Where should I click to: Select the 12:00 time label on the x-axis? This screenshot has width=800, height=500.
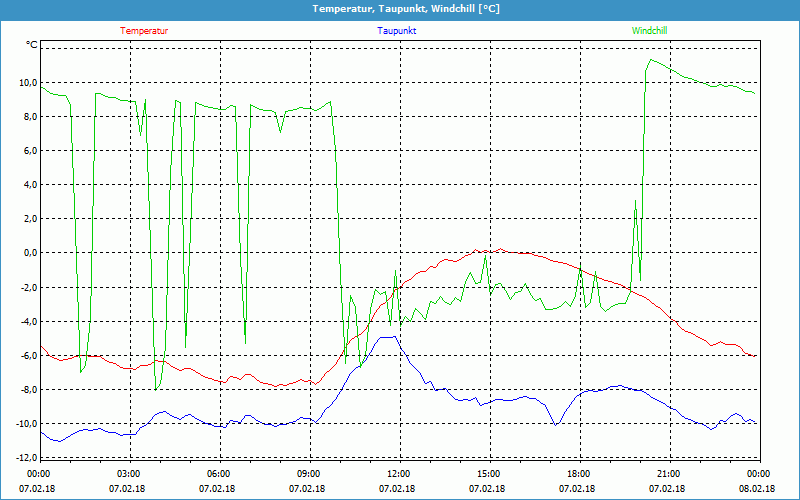(x=398, y=474)
